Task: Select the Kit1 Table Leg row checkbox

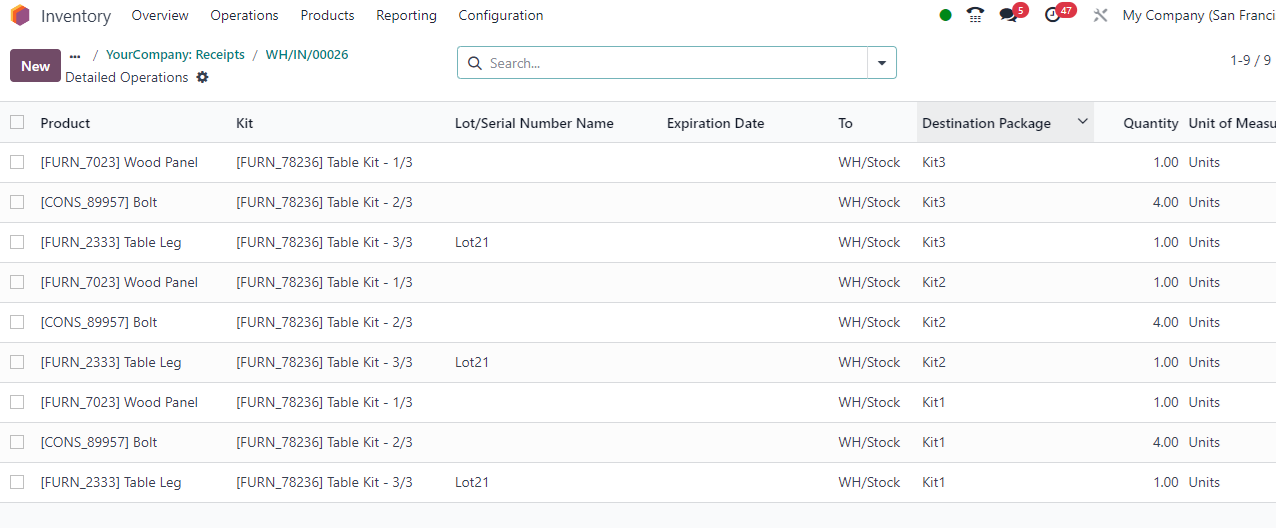Action: coord(17,482)
